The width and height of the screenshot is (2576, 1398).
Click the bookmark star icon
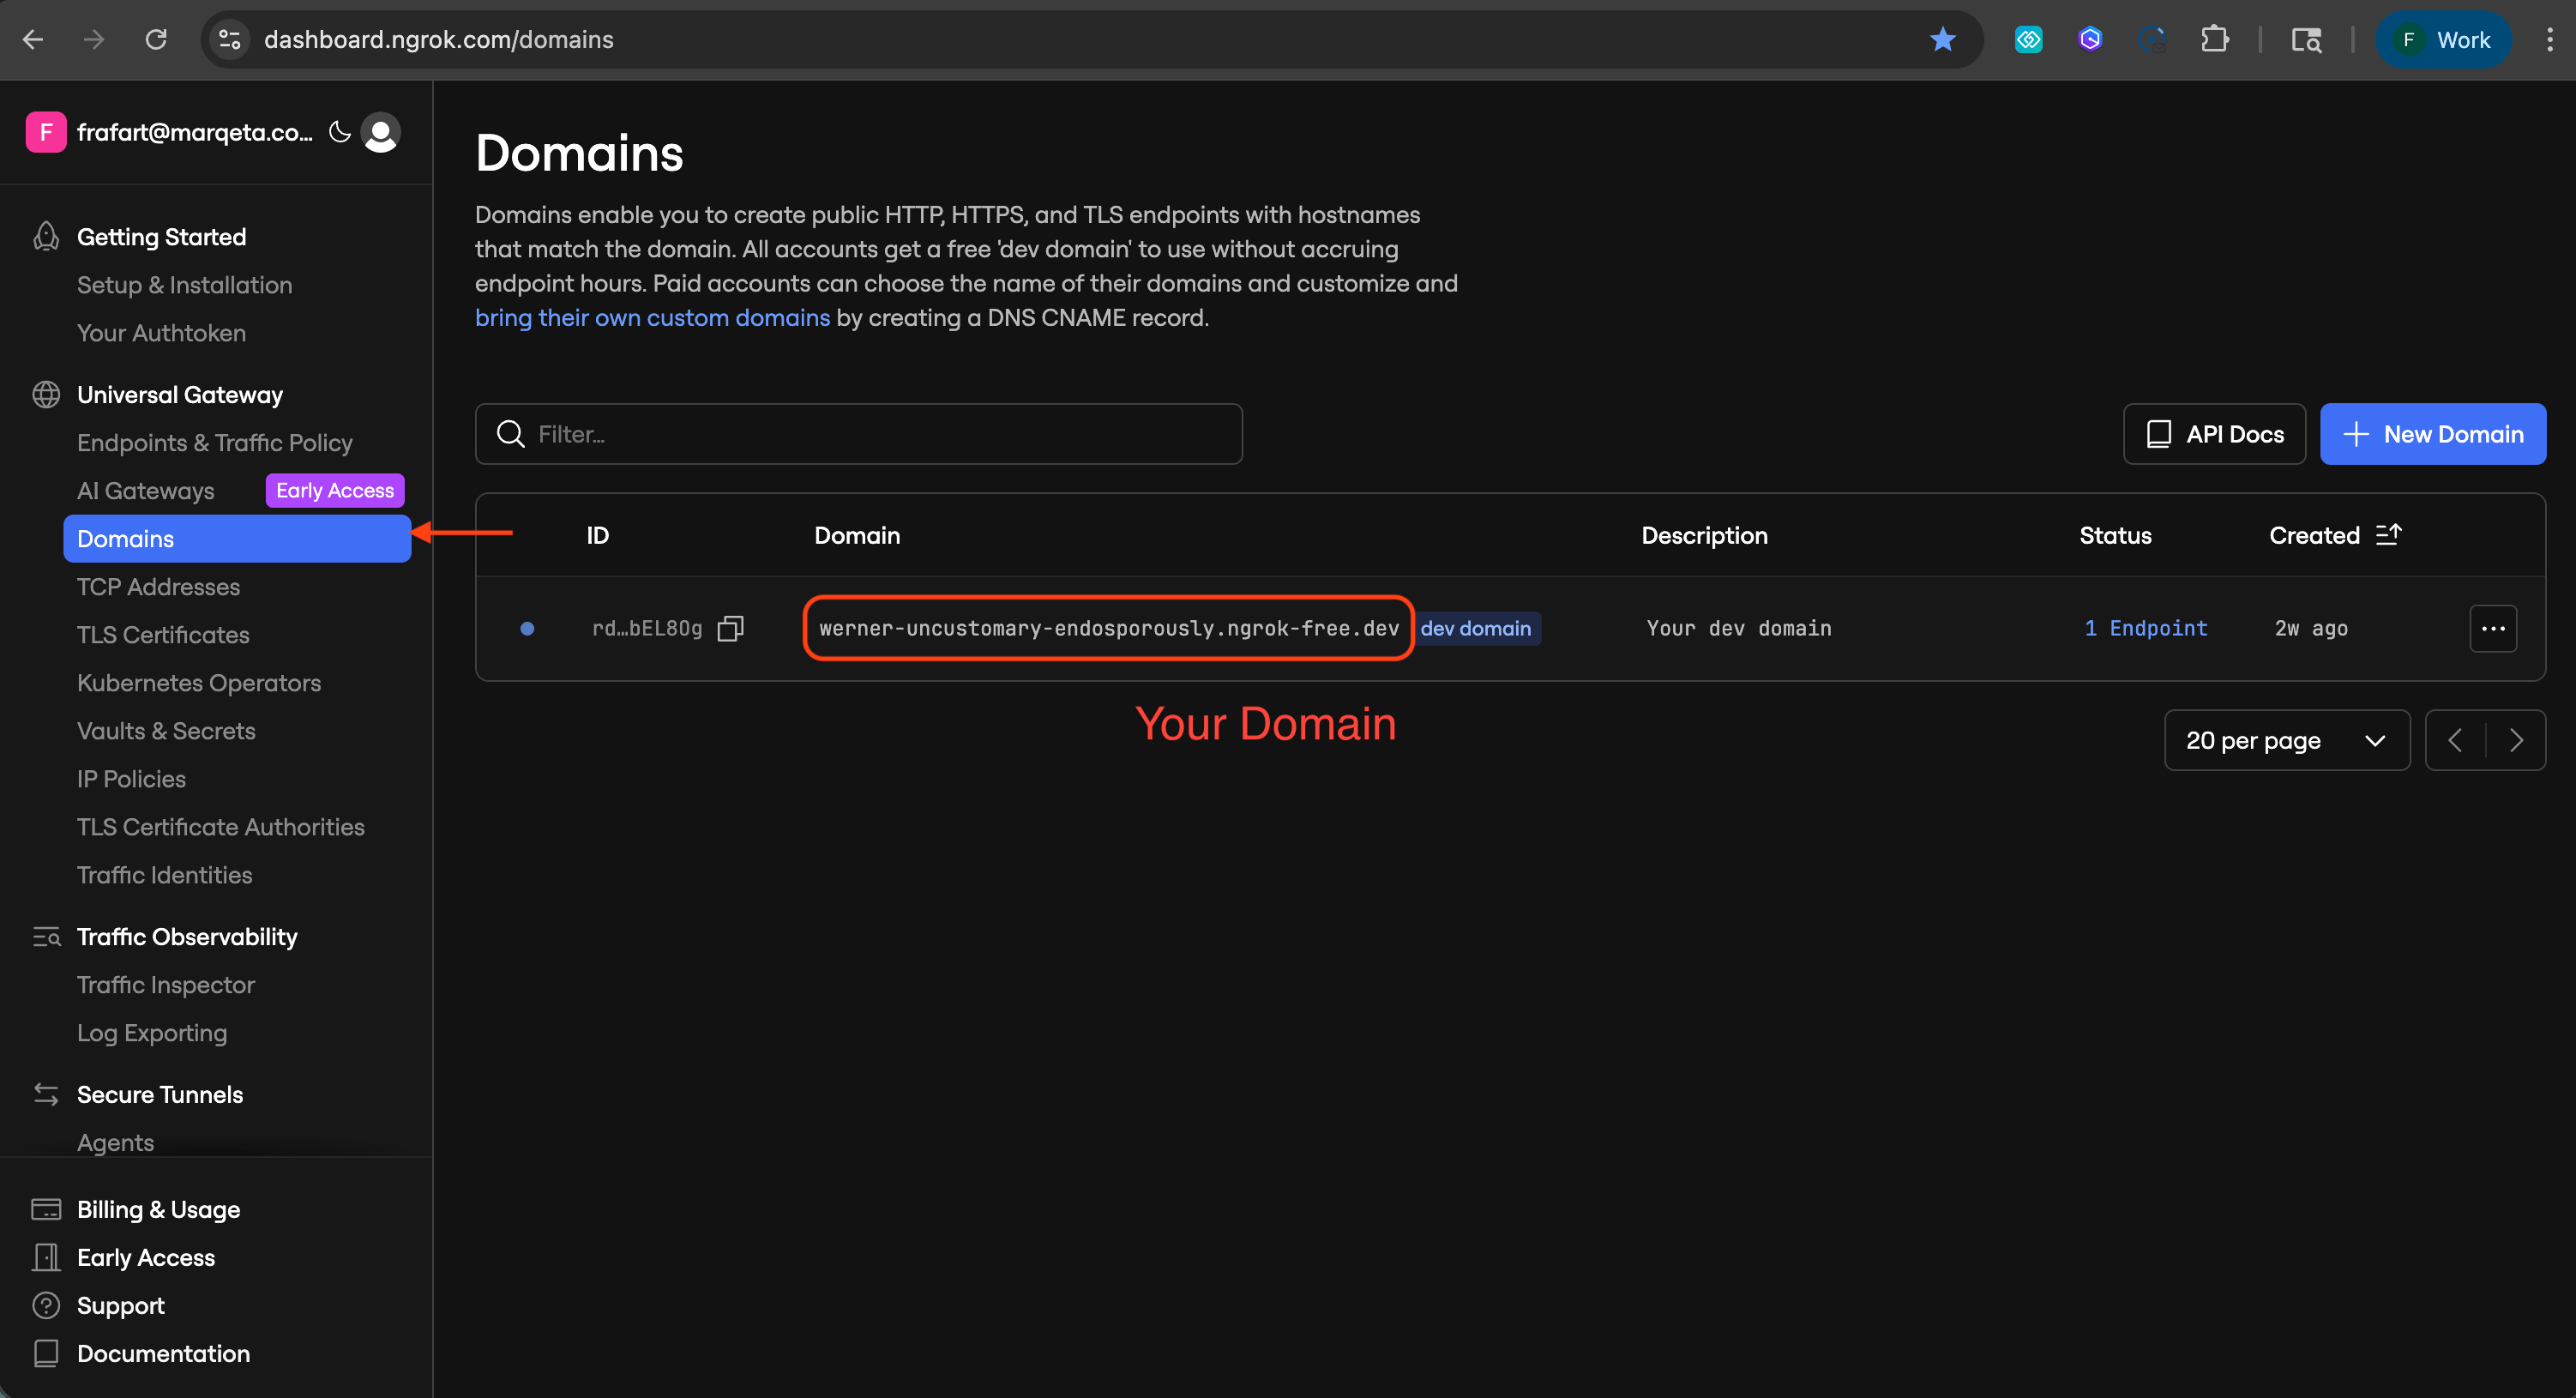(x=1942, y=40)
